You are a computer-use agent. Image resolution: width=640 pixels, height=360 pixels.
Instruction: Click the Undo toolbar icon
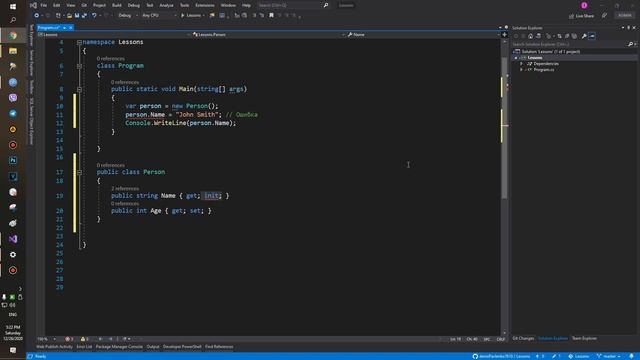[x=94, y=16]
